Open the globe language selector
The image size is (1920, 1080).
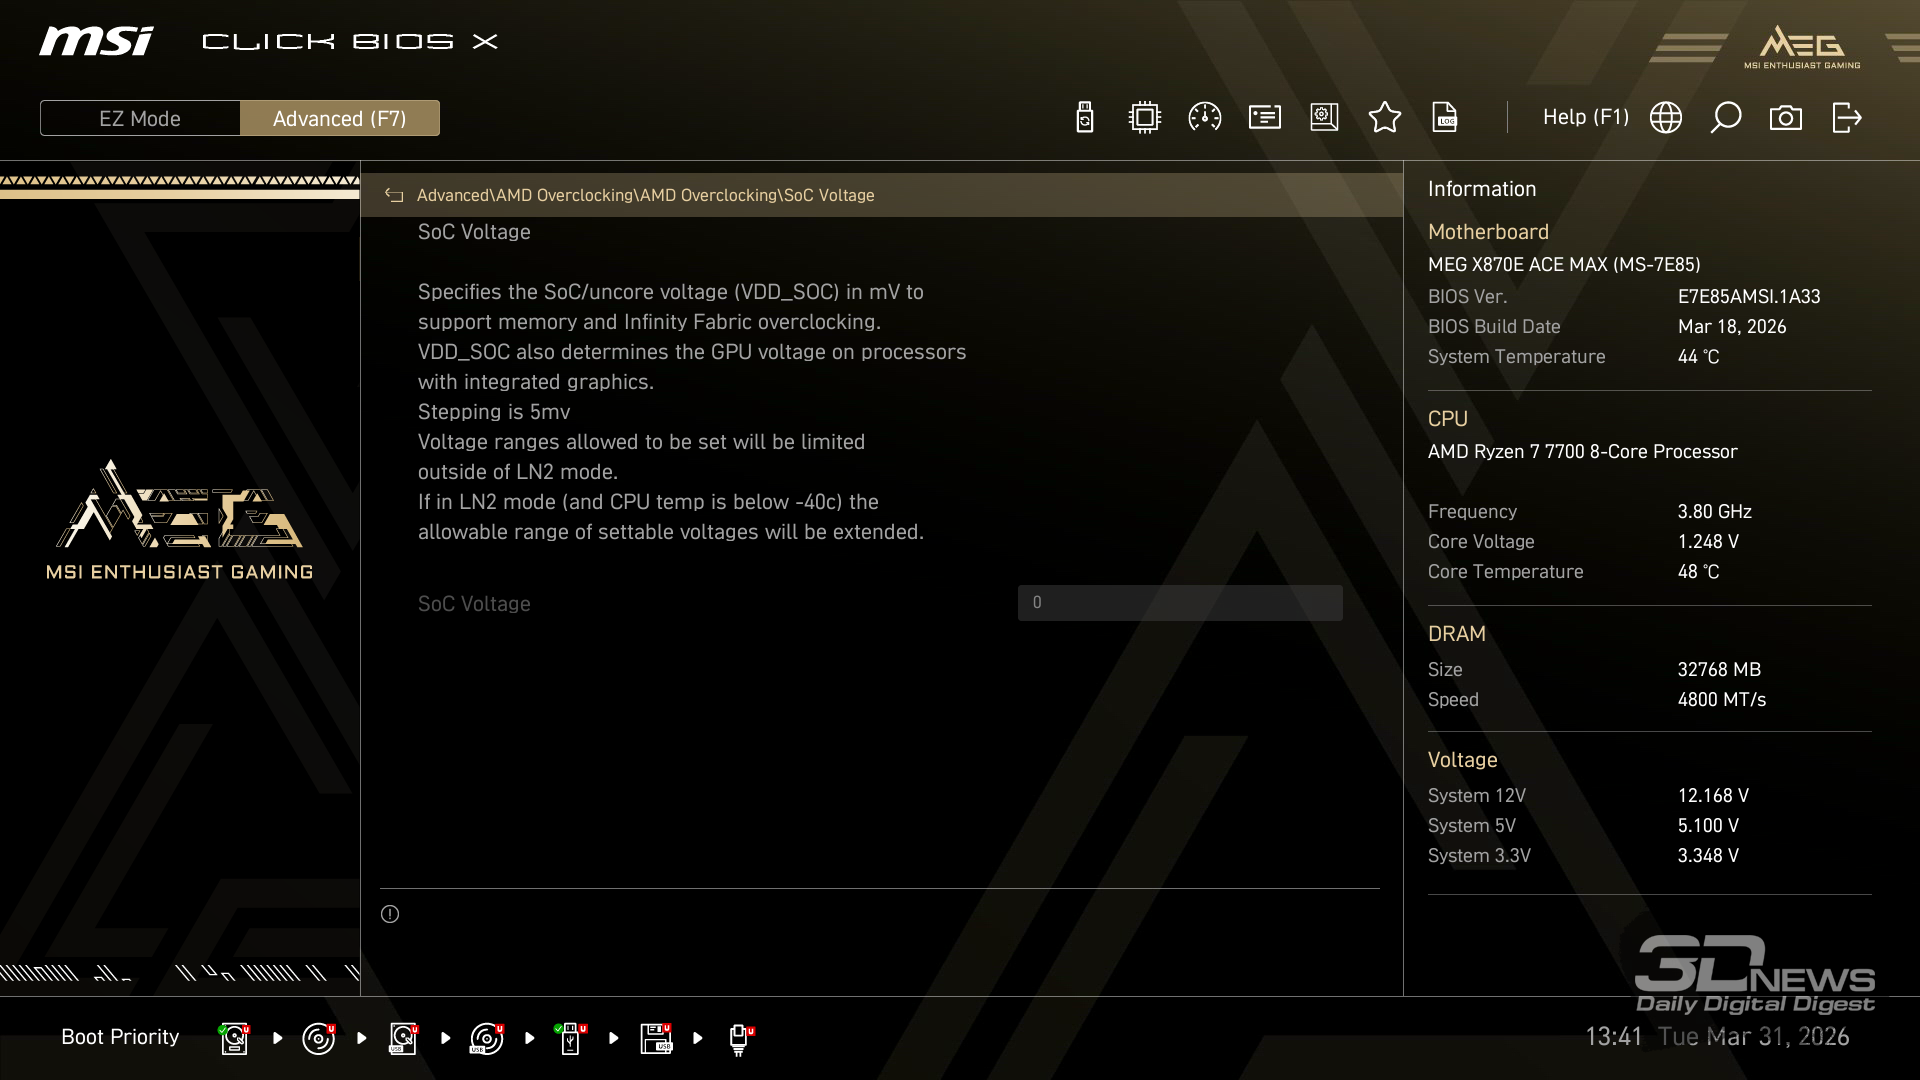coord(1665,118)
